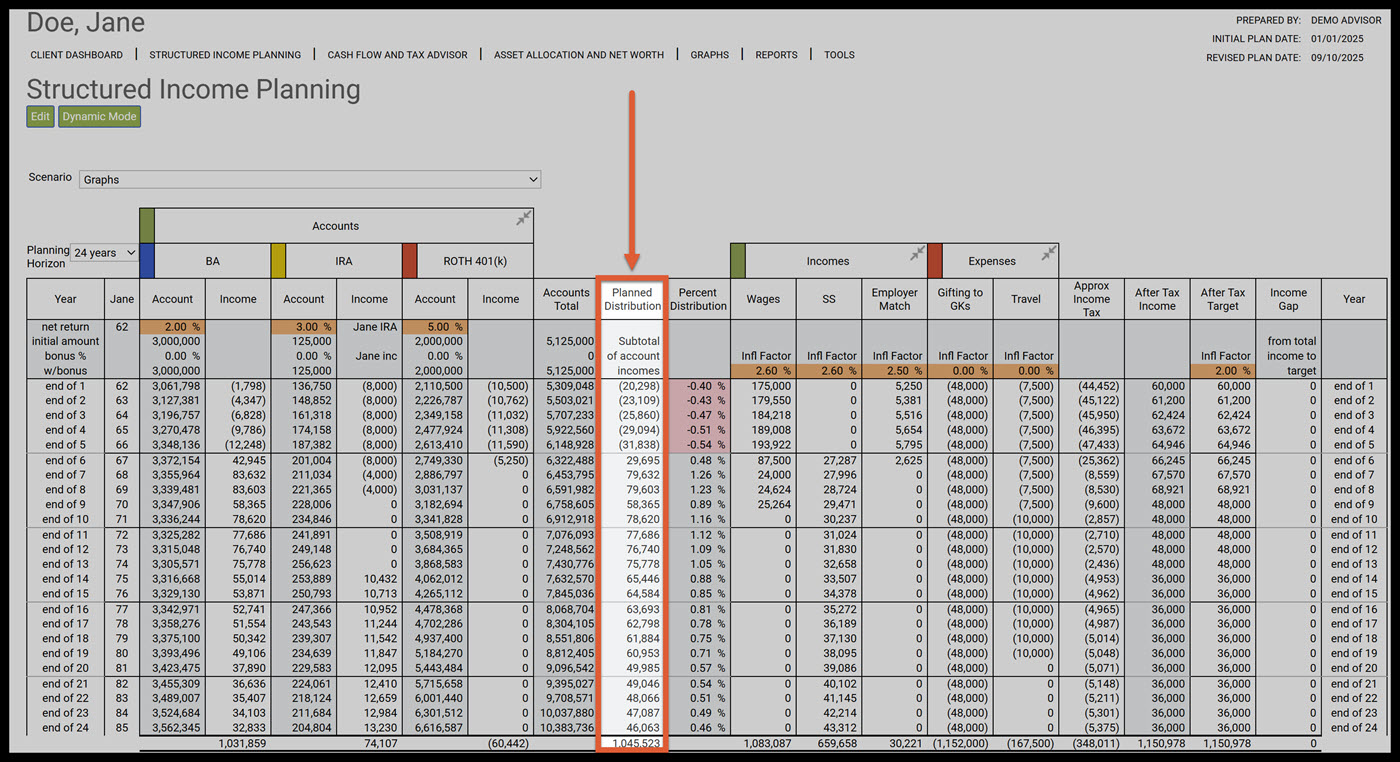Viewport: 1400px width, 762px height.
Task: Edit the Travel inflation factor field
Action: point(1026,371)
